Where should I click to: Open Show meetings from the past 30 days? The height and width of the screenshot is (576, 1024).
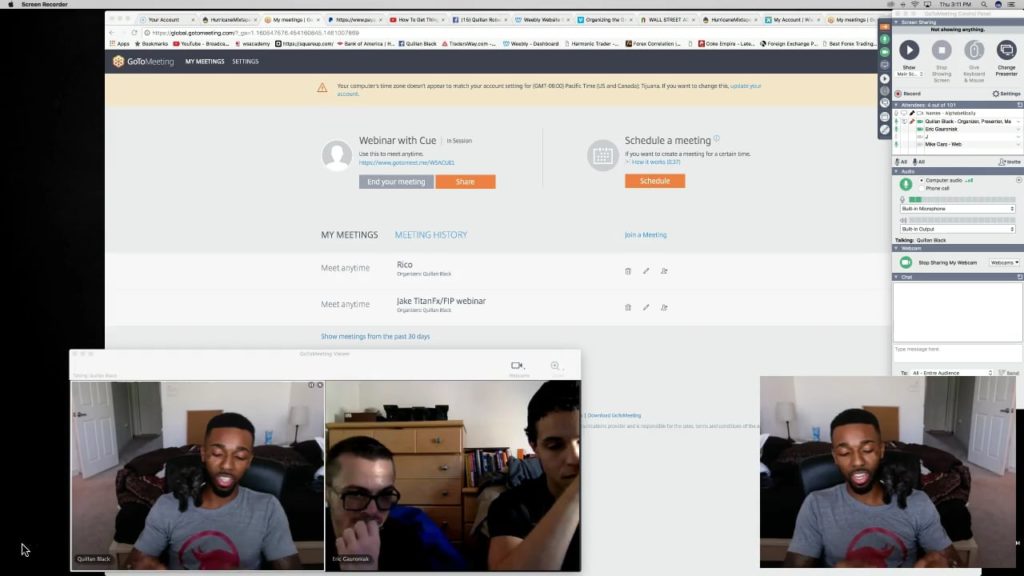point(376,336)
